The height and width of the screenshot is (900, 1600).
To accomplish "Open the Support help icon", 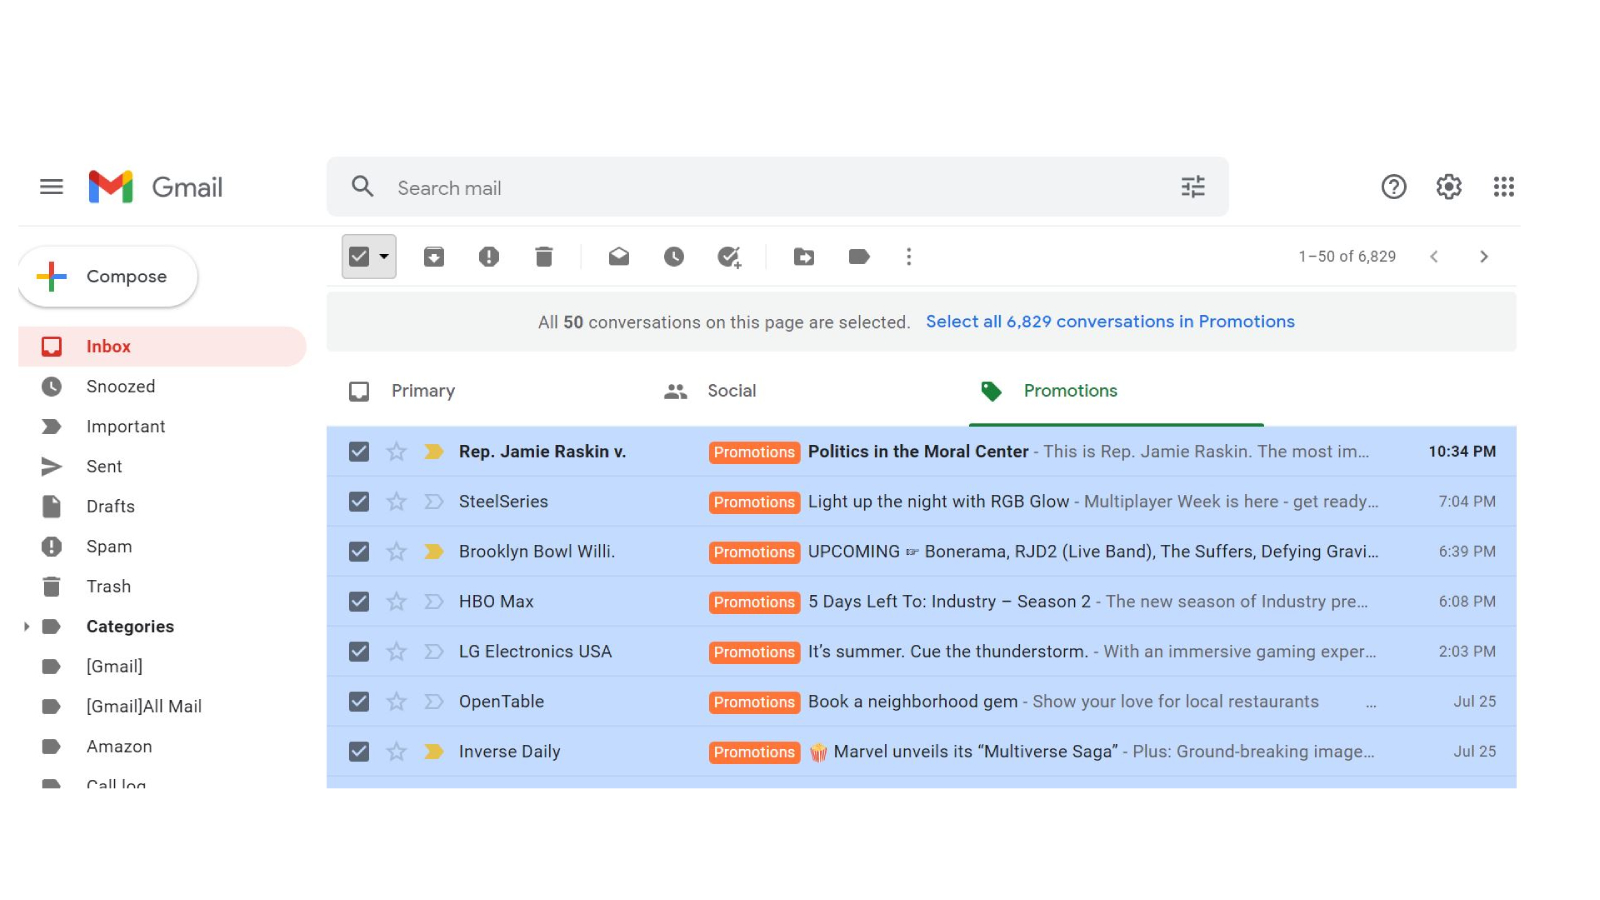I will (1394, 187).
